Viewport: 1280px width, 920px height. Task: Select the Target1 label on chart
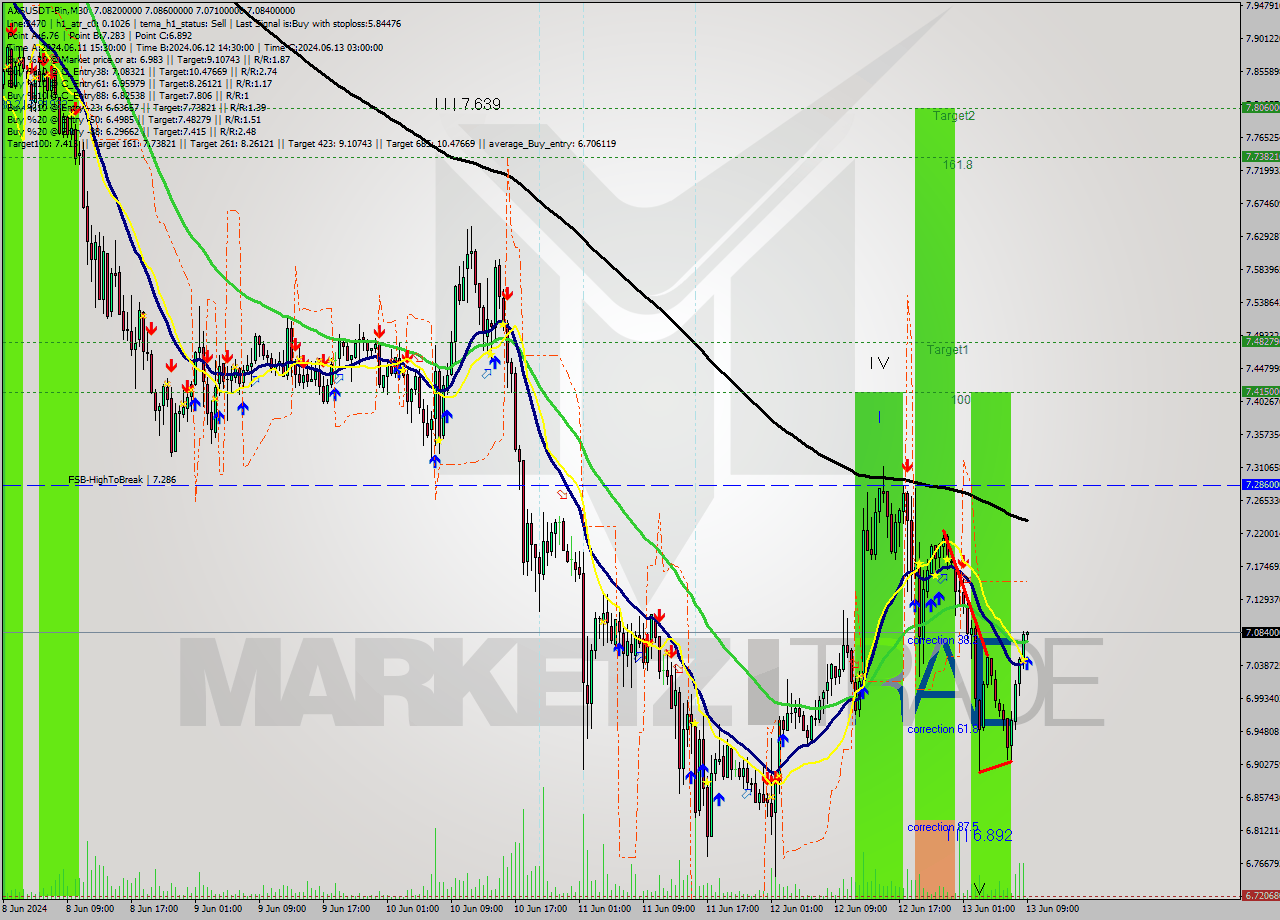947,350
